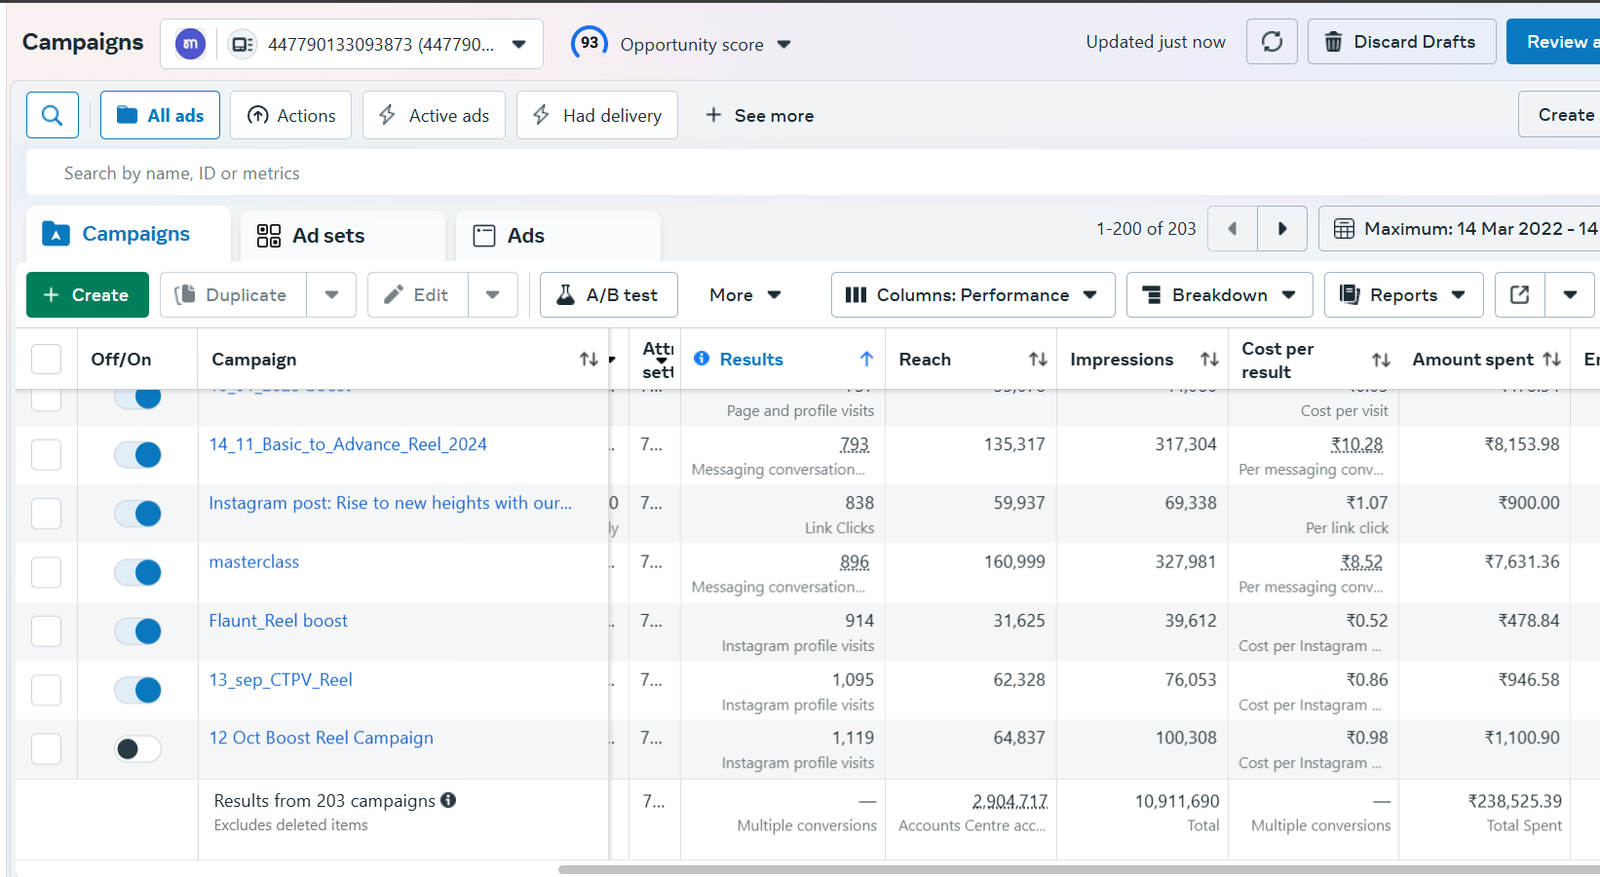
Task: Filter by Had delivery
Action: click(x=597, y=115)
